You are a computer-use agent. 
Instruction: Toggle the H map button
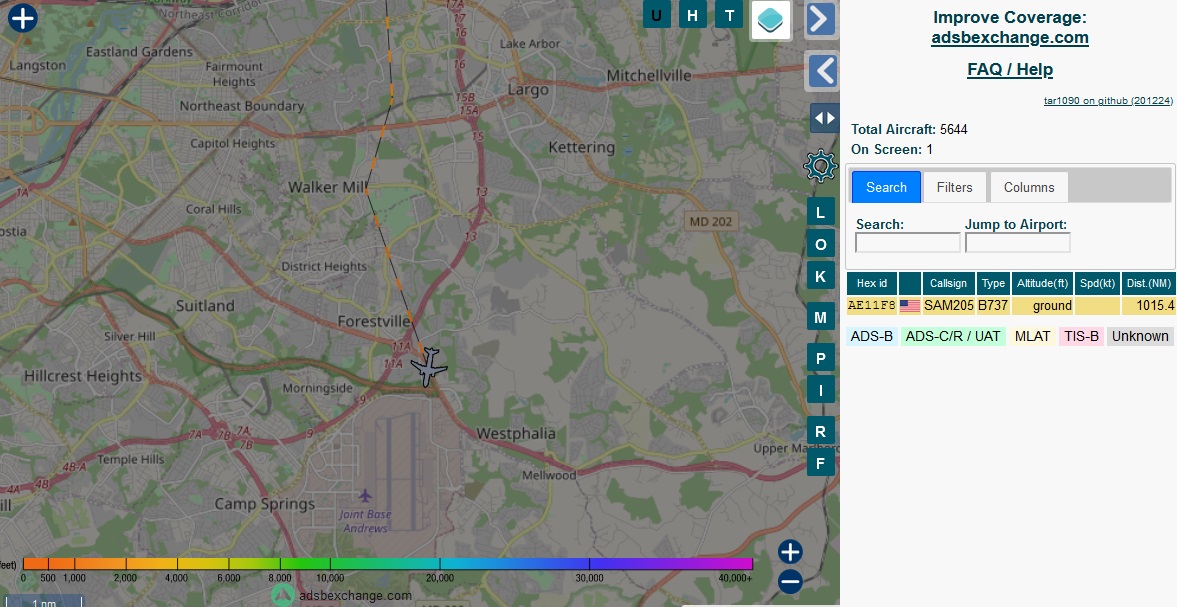coord(692,15)
